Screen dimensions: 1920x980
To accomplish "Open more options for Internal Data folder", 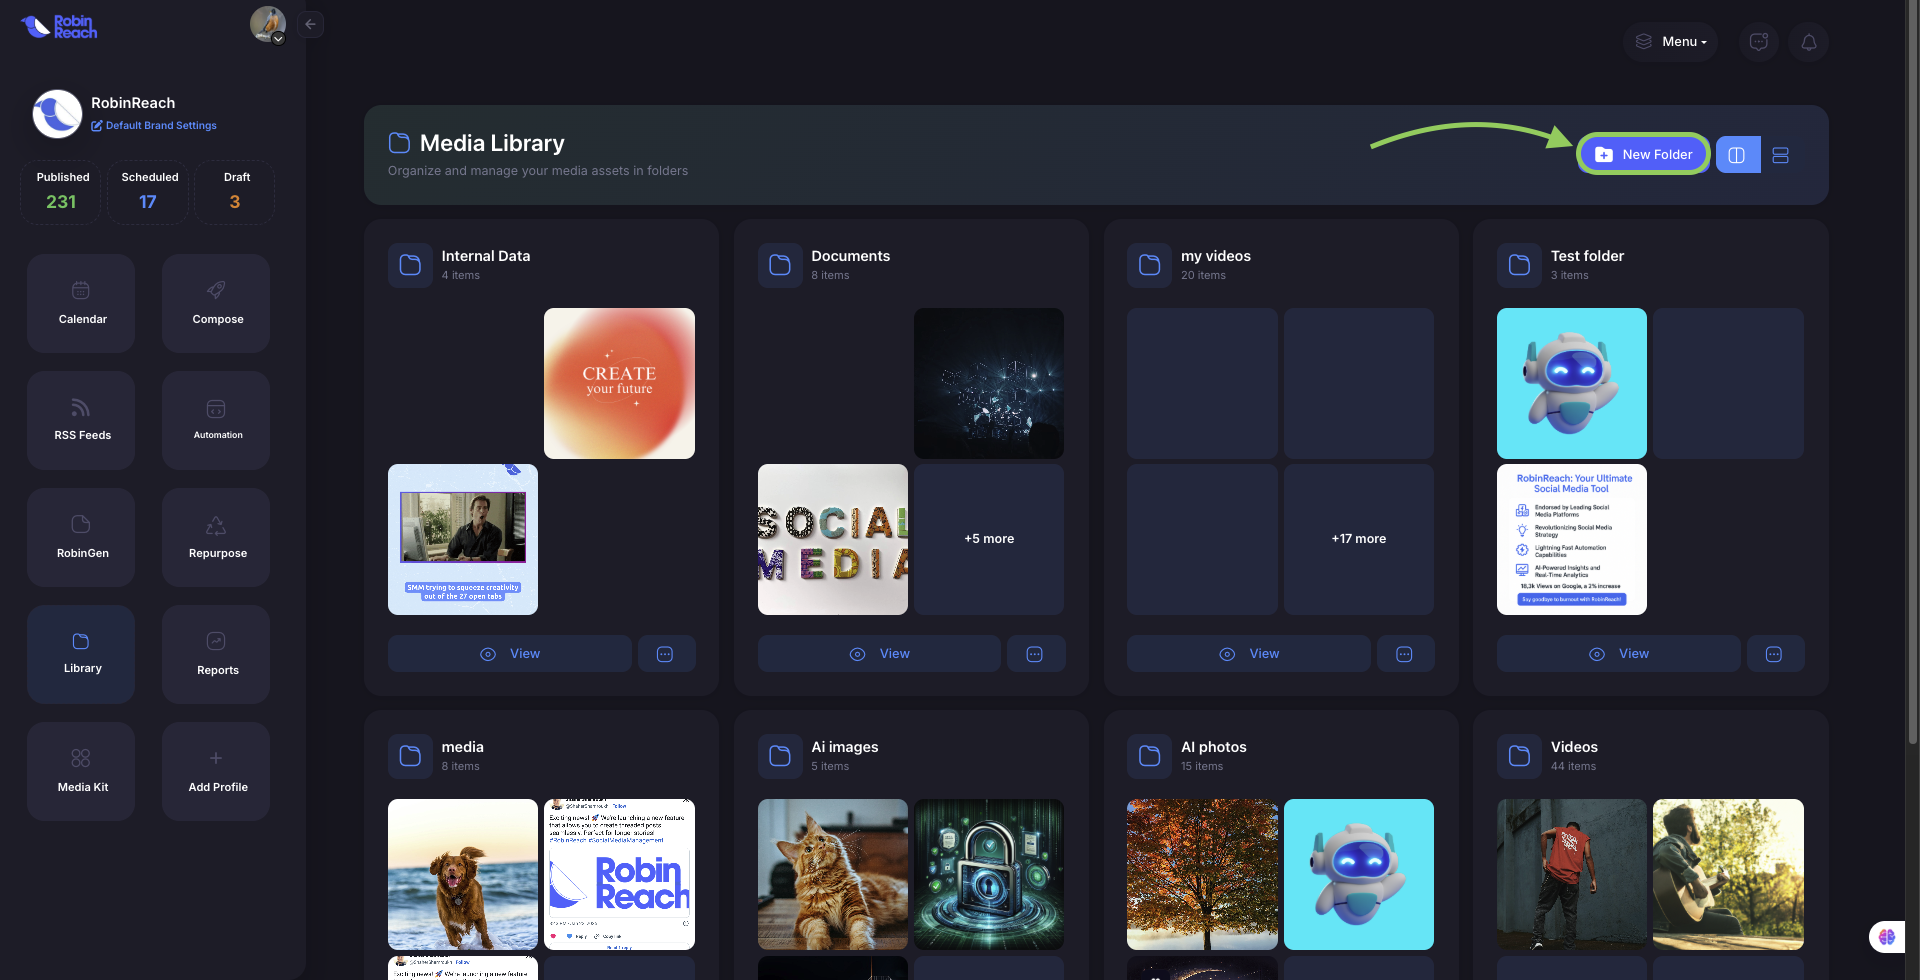I will 666,654.
